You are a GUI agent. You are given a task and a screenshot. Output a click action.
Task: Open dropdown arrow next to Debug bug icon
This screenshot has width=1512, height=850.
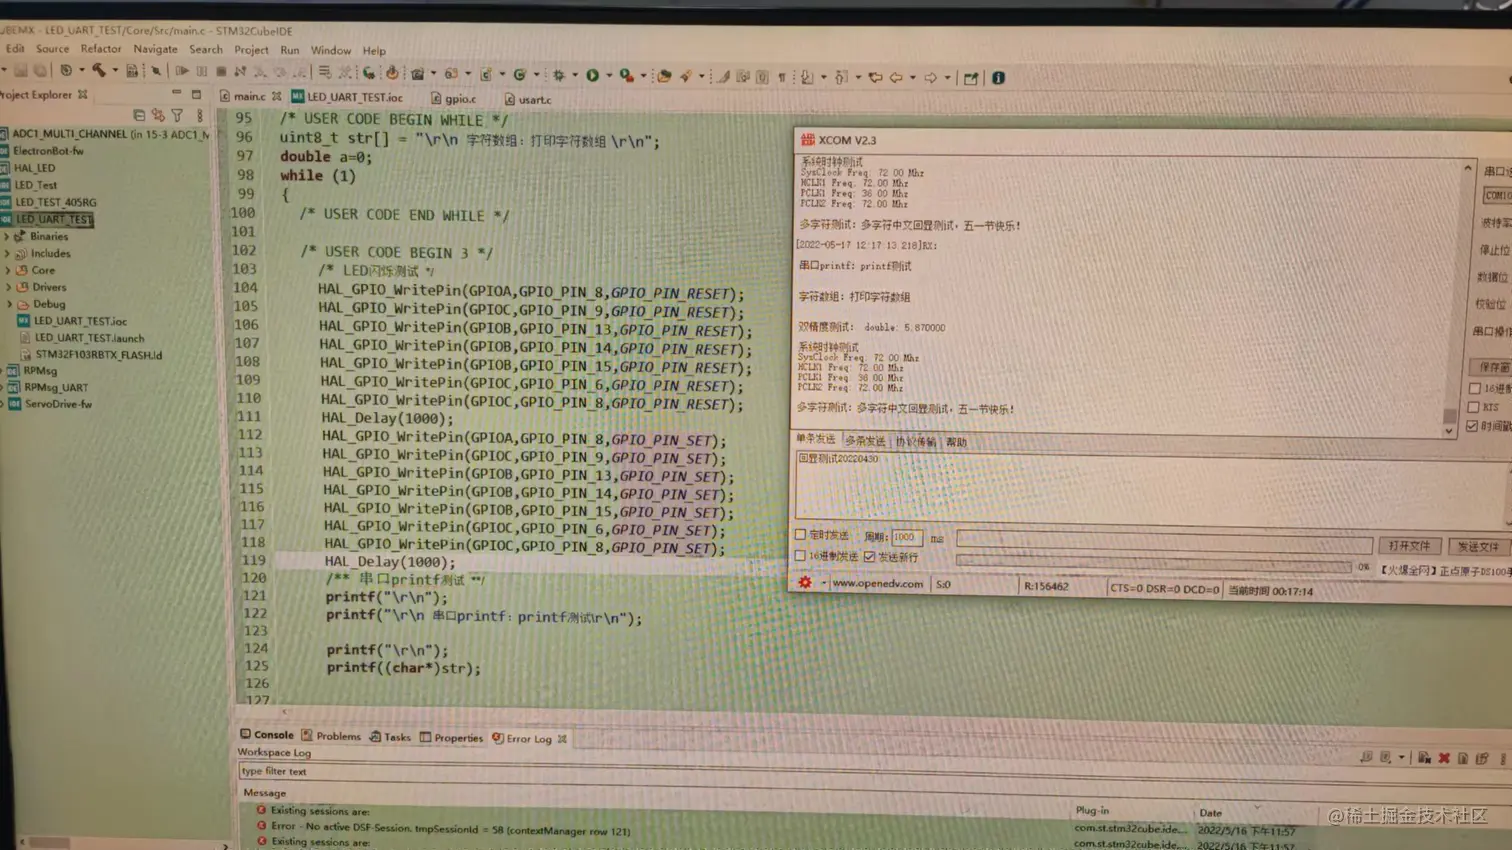[x=574, y=75]
